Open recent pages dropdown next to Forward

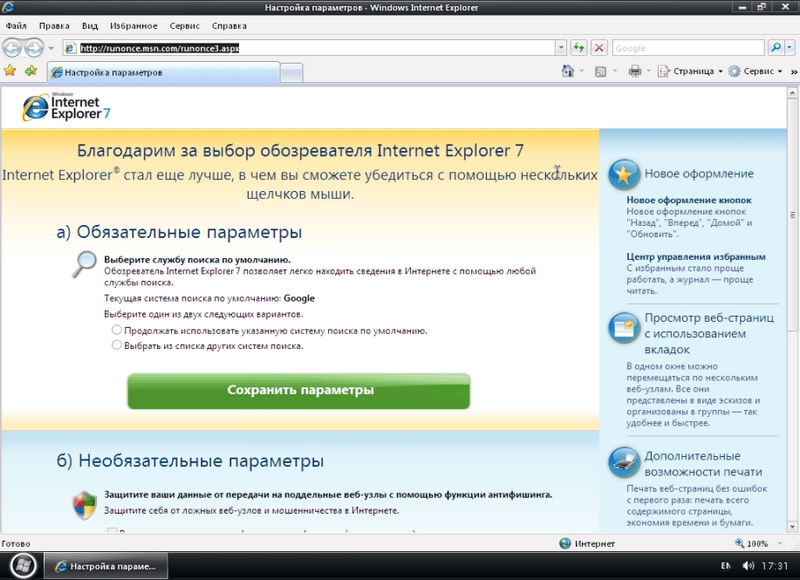coord(51,48)
